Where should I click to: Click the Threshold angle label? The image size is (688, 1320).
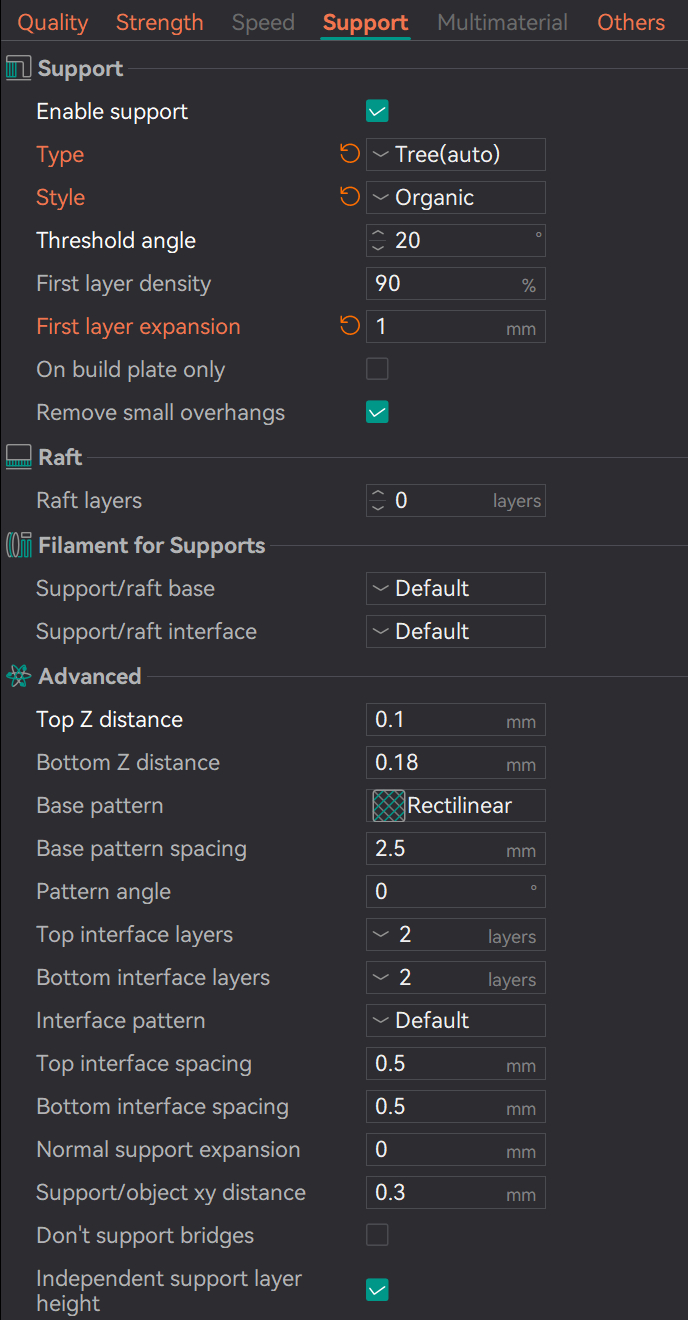[x=116, y=240]
